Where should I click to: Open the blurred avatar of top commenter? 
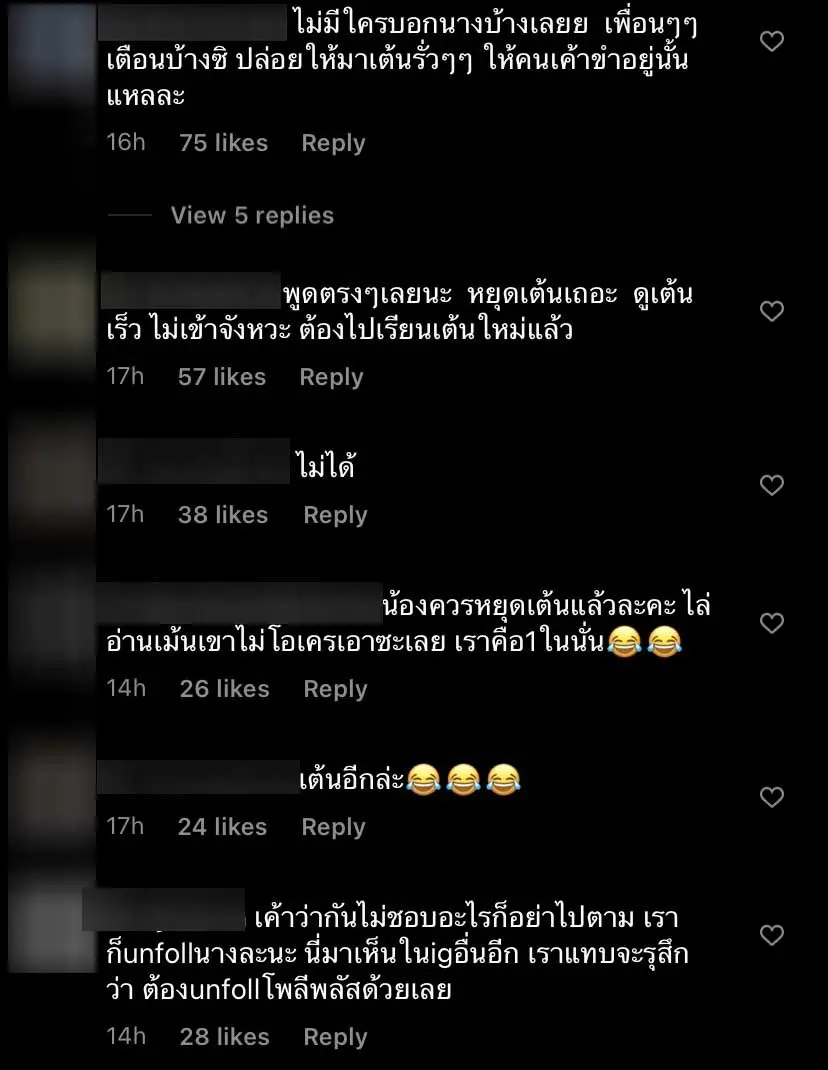point(52,61)
